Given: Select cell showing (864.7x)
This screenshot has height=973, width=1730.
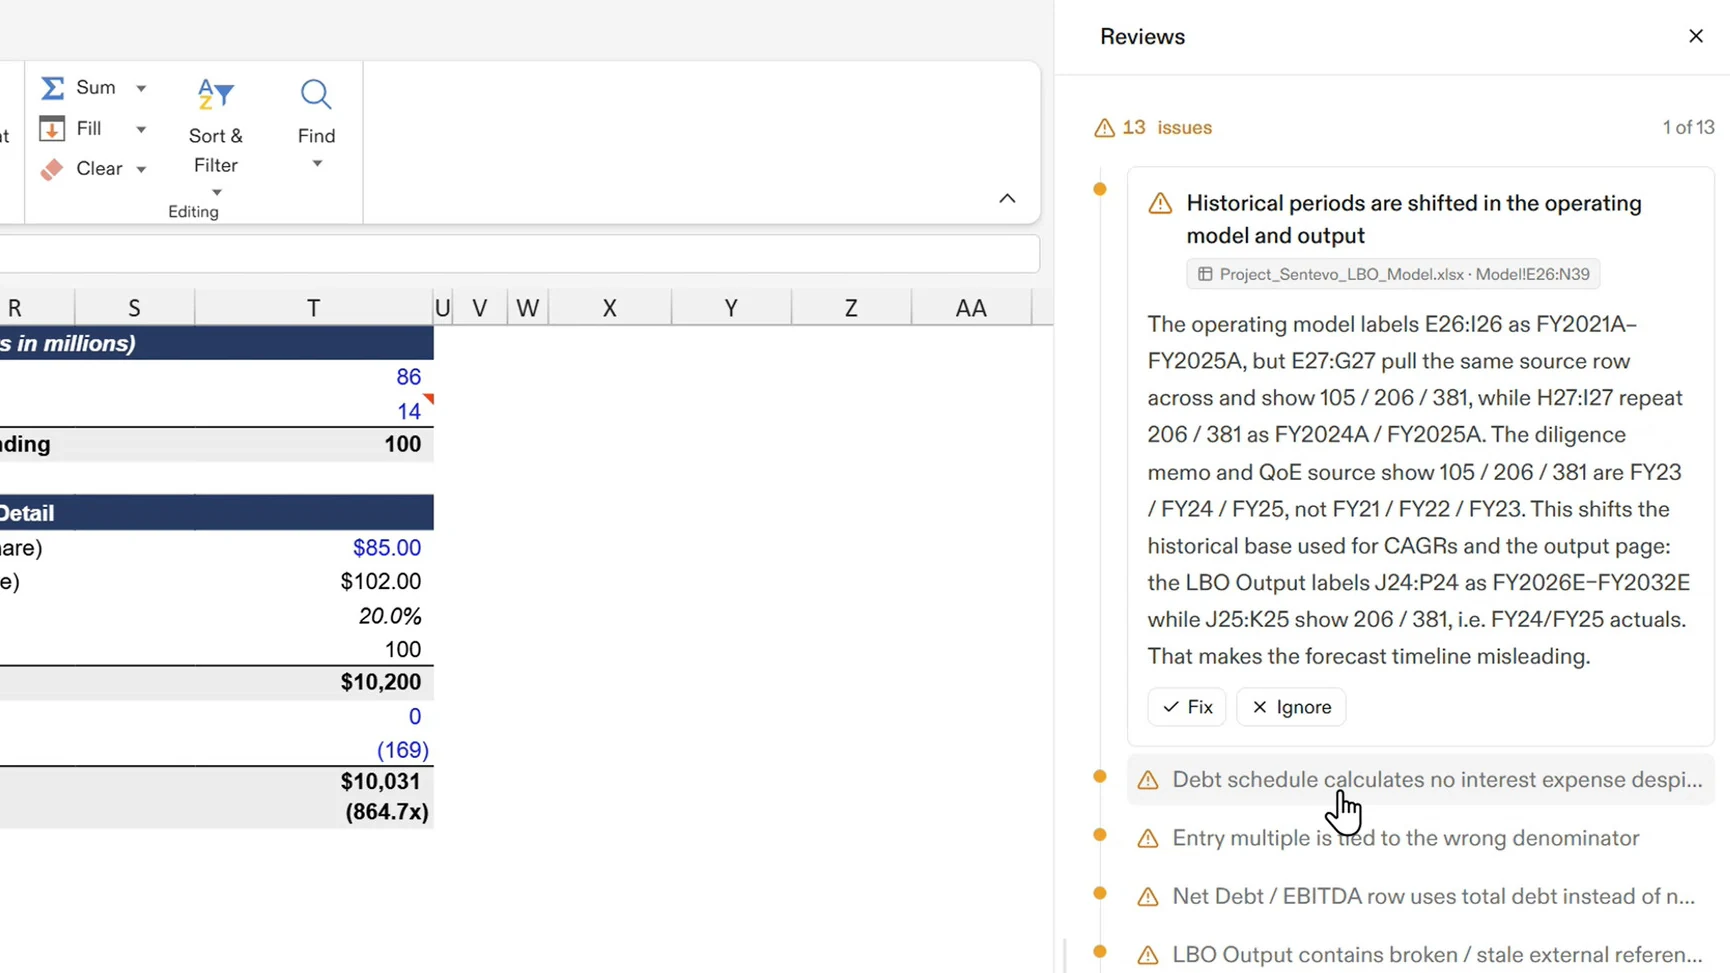Looking at the screenshot, I should 314,812.
